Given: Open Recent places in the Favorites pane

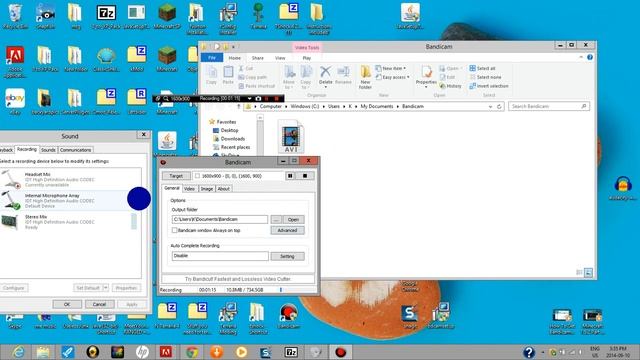Looking at the screenshot, I should click(x=235, y=147).
